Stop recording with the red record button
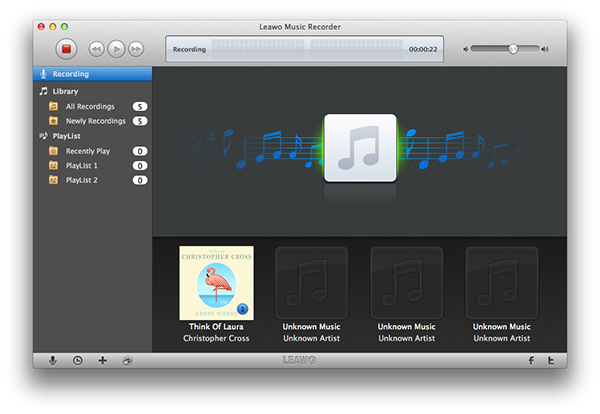Viewport: 600px width, 414px height. [x=67, y=48]
